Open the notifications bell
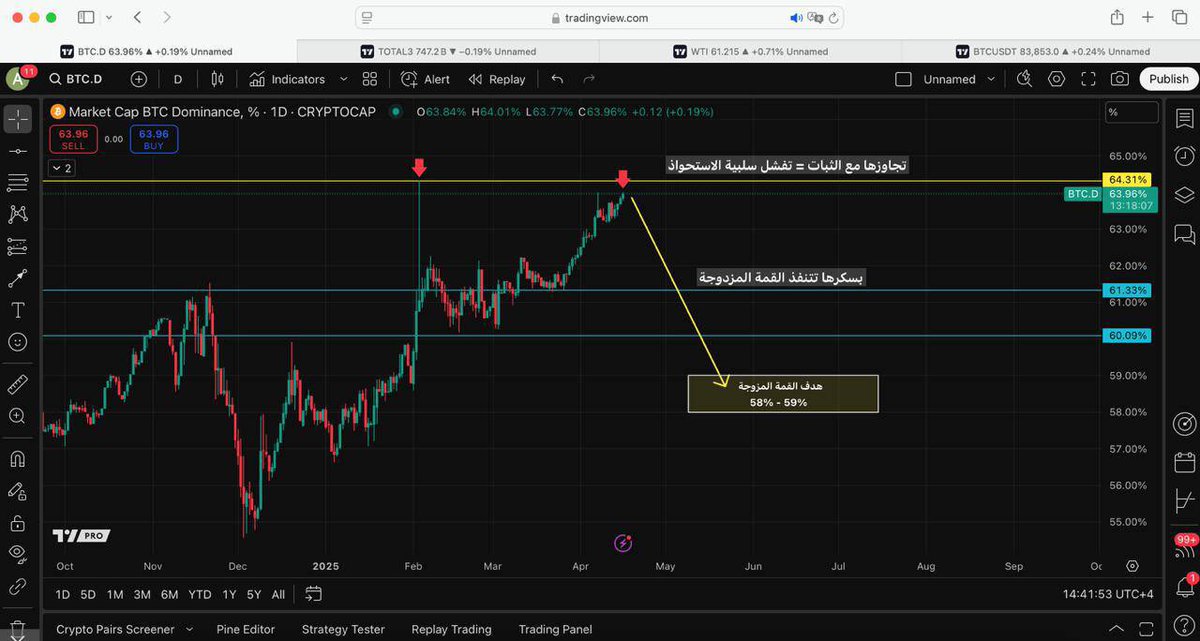Screen dimensions: 1200x641 tap(1185, 586)
